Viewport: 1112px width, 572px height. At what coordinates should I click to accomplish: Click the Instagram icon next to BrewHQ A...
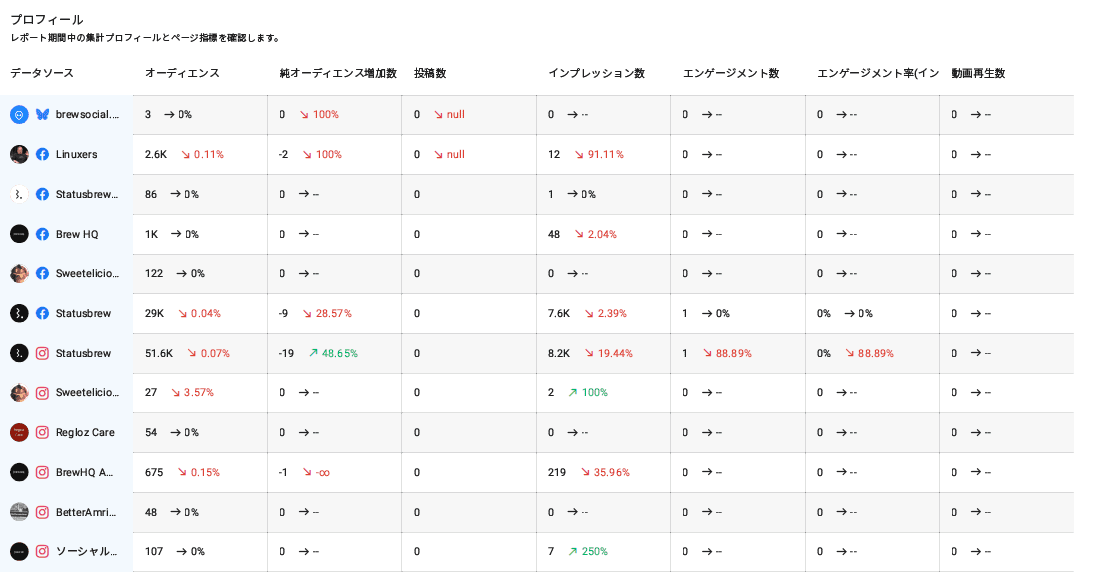coord(42,472)
